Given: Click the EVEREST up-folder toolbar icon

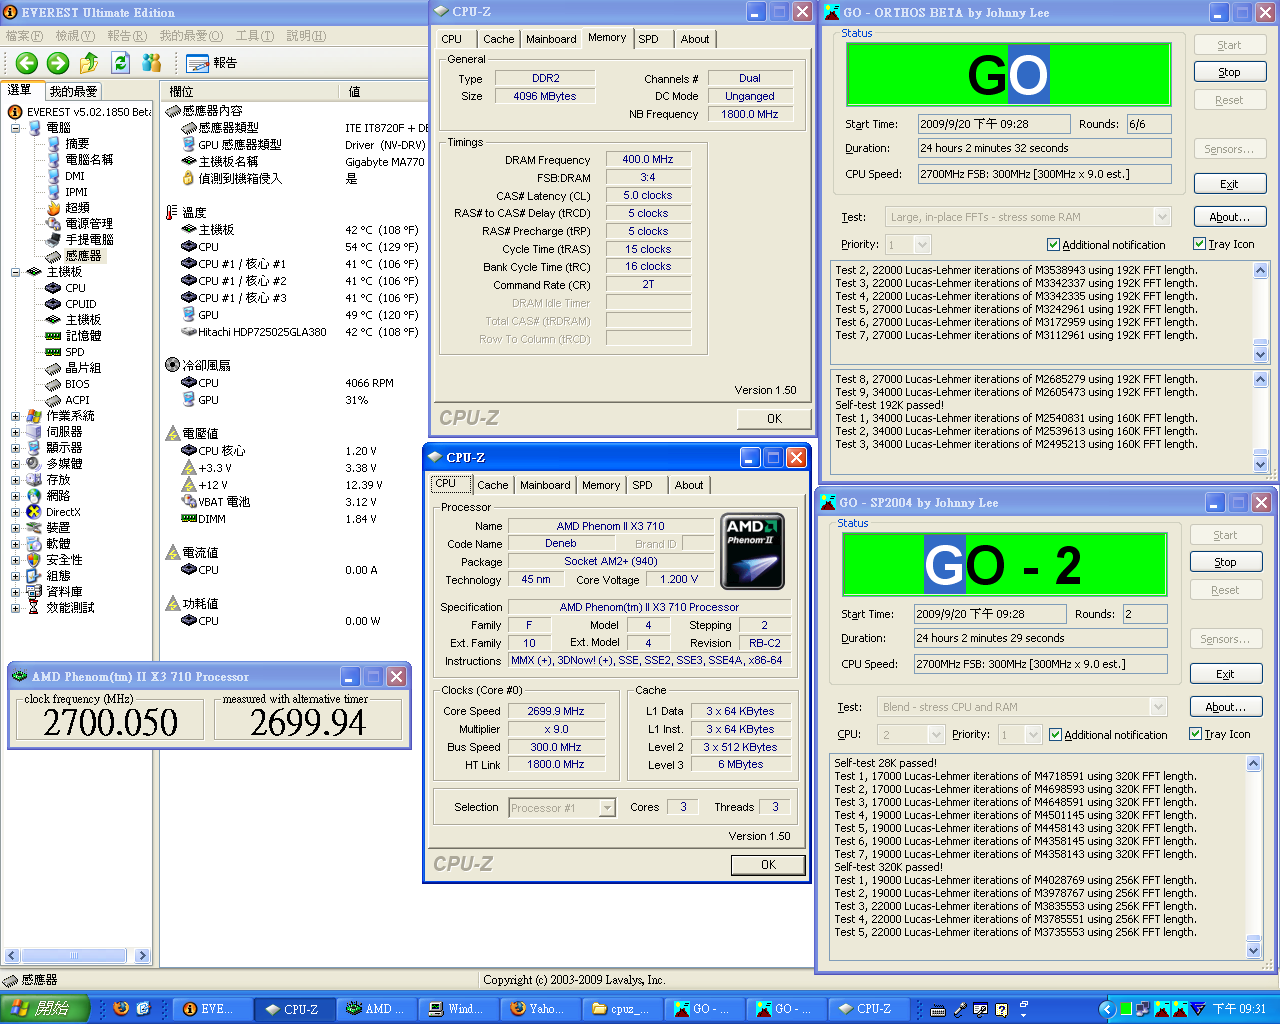Looking at the screenshot, I should [x=89, y=63].
